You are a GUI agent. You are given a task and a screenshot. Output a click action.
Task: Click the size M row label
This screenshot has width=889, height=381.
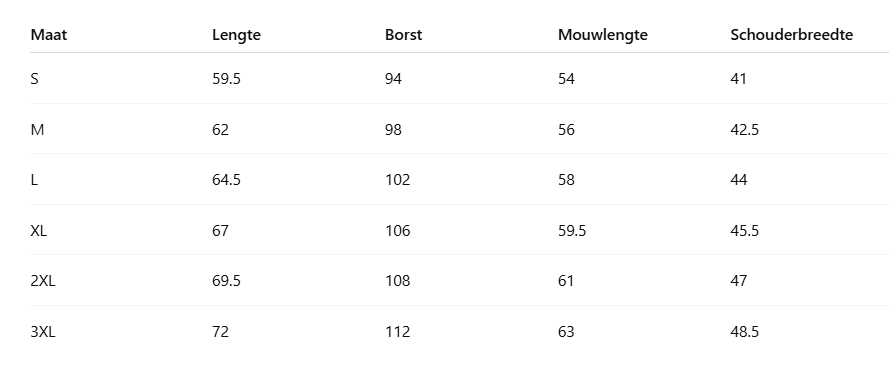tap(37, 130)
